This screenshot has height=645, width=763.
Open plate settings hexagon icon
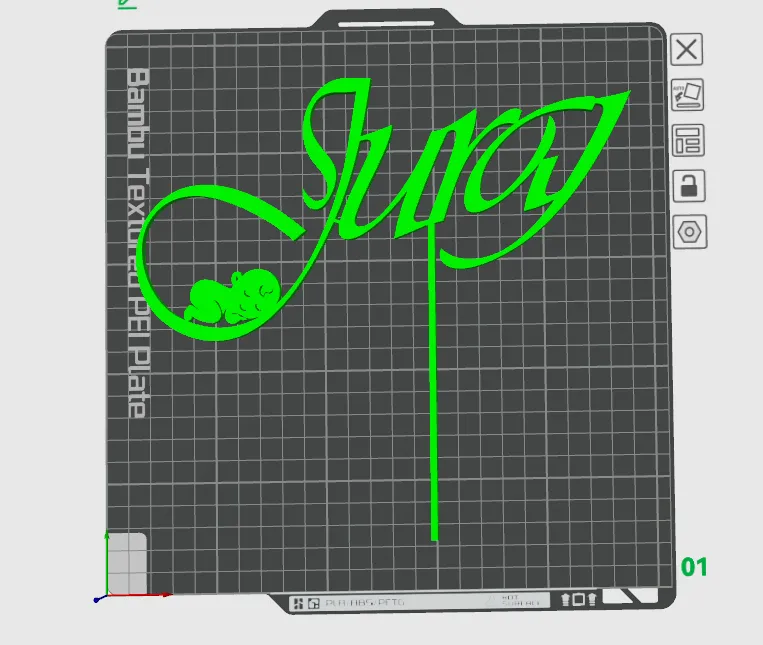tap(690, 232)
